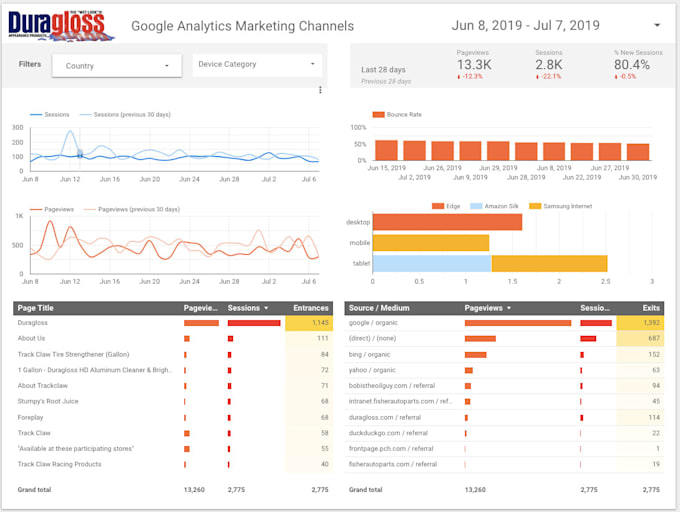Select the Duragloss page title row
This screenshot has width=680, height=512.
pos(173,323)
